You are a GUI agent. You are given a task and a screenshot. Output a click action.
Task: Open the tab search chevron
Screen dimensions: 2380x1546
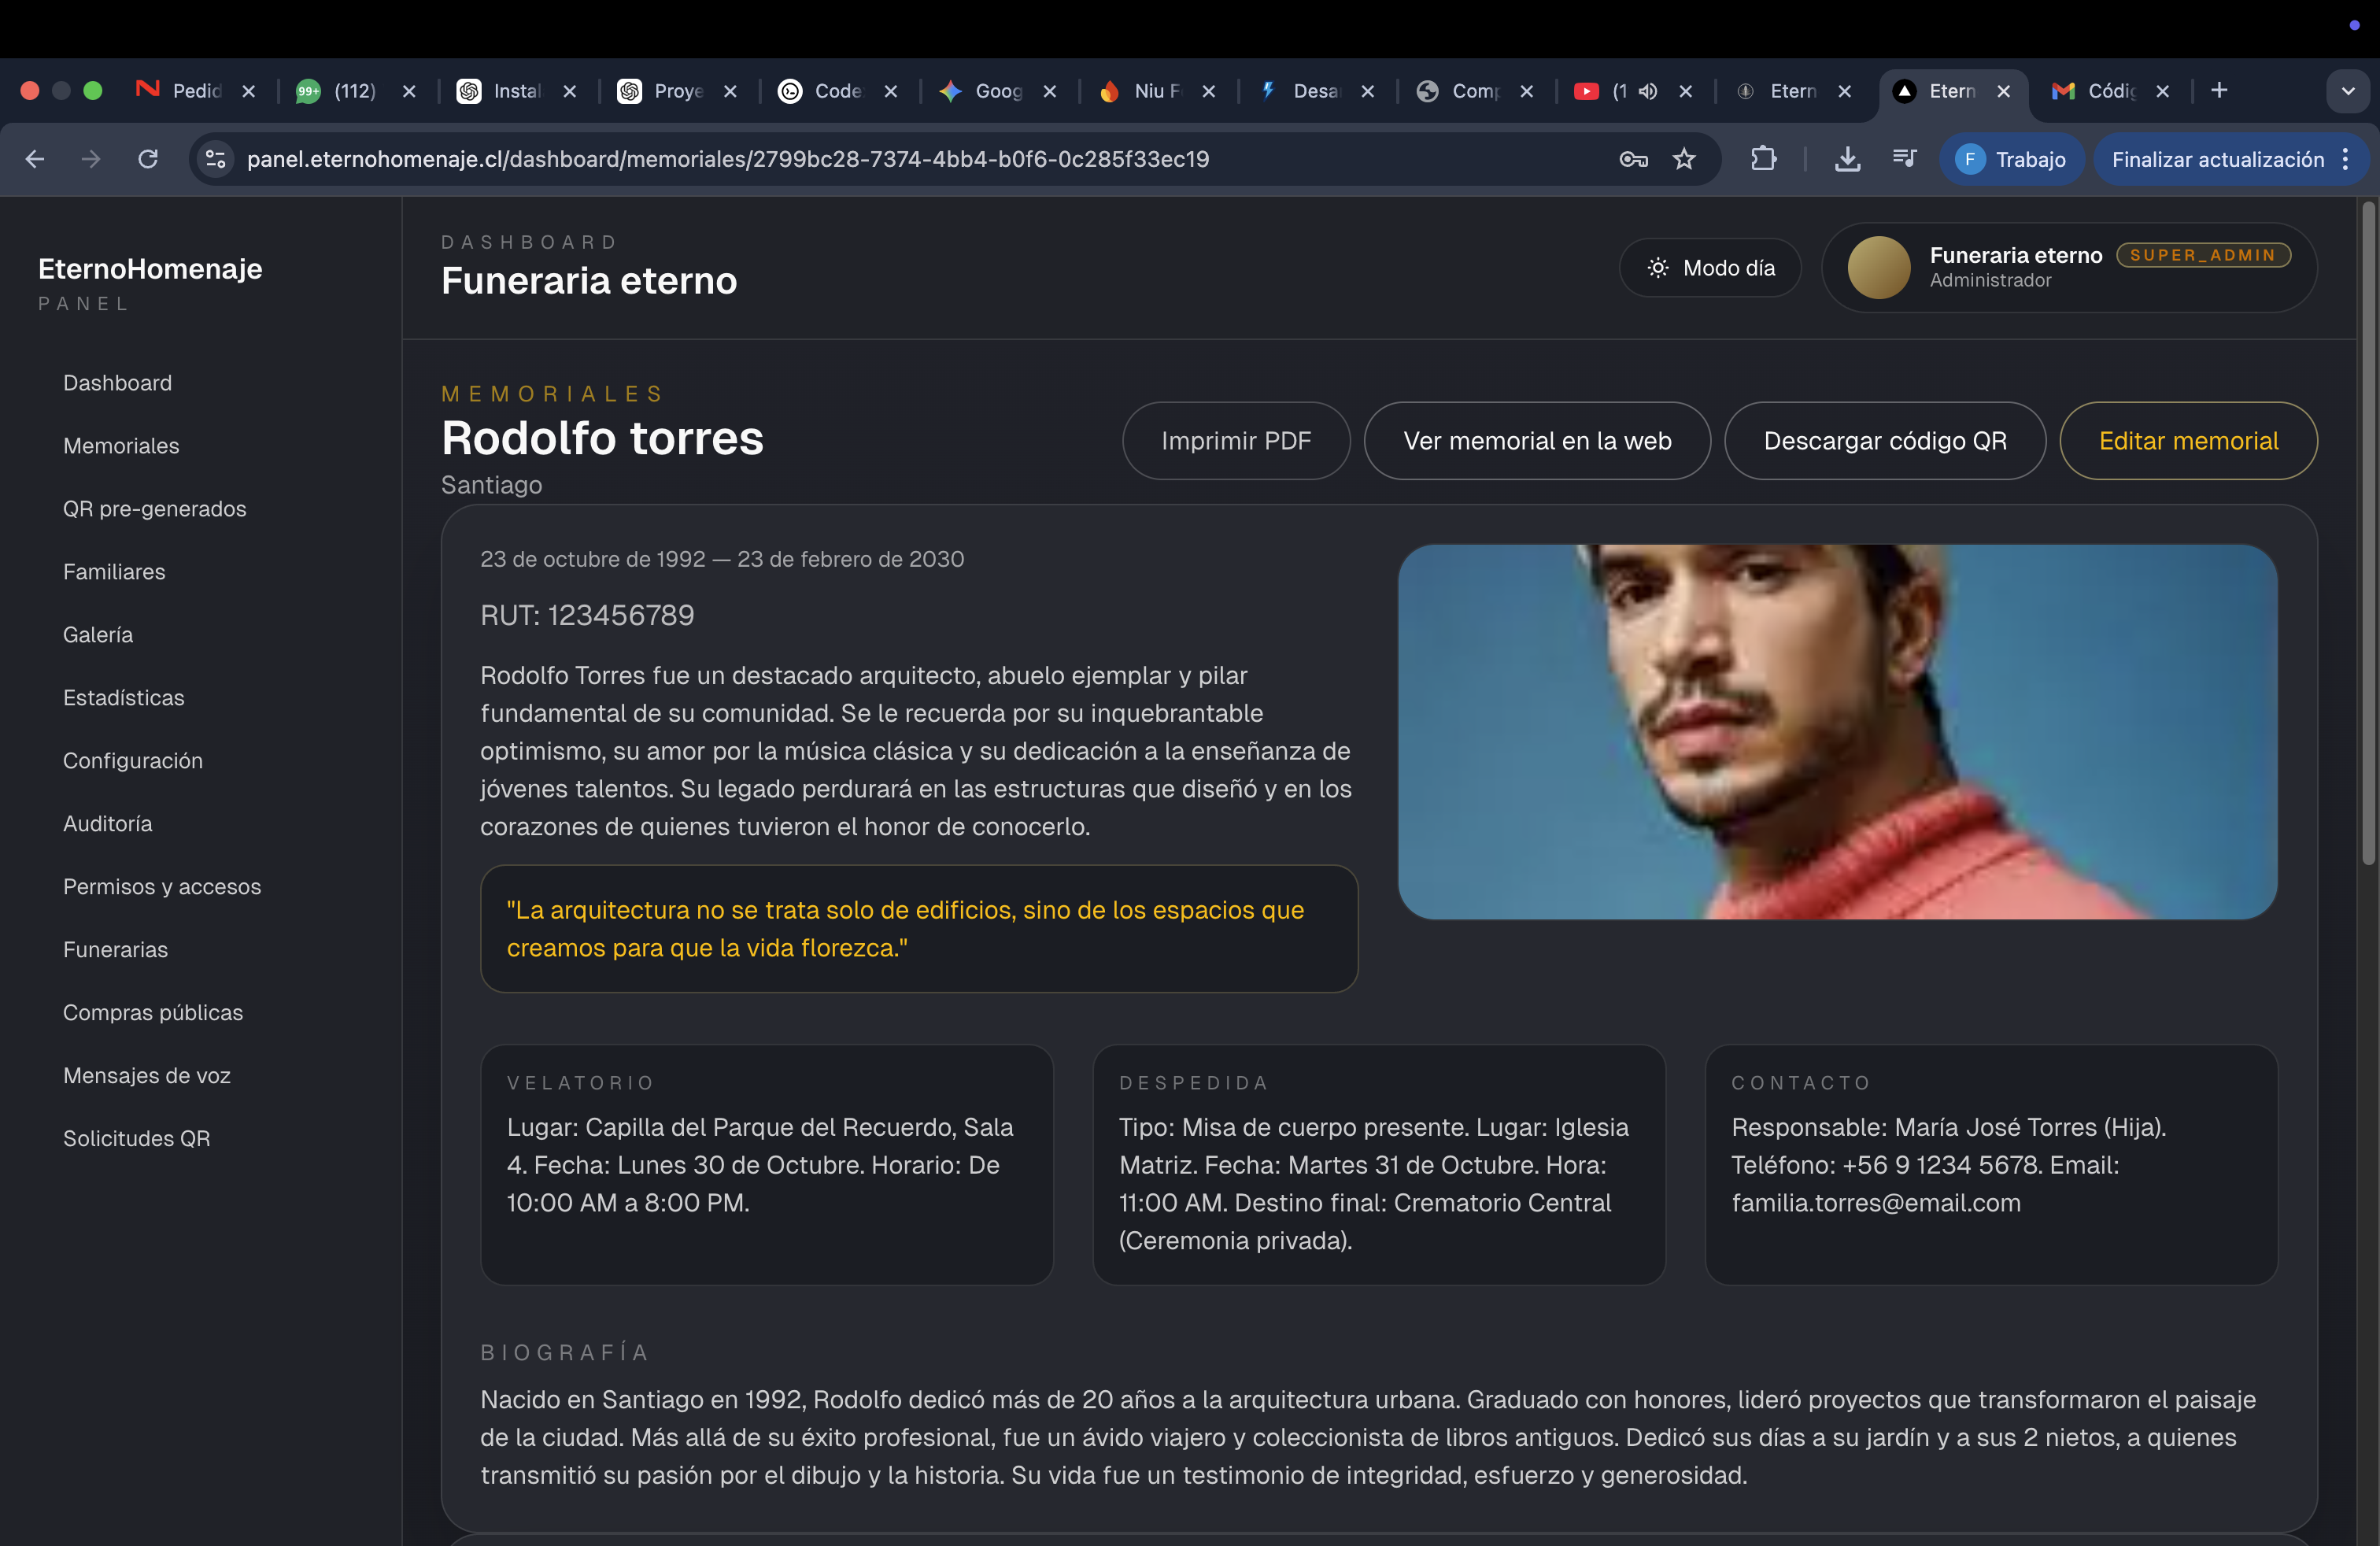click(x=2349, y=91)
